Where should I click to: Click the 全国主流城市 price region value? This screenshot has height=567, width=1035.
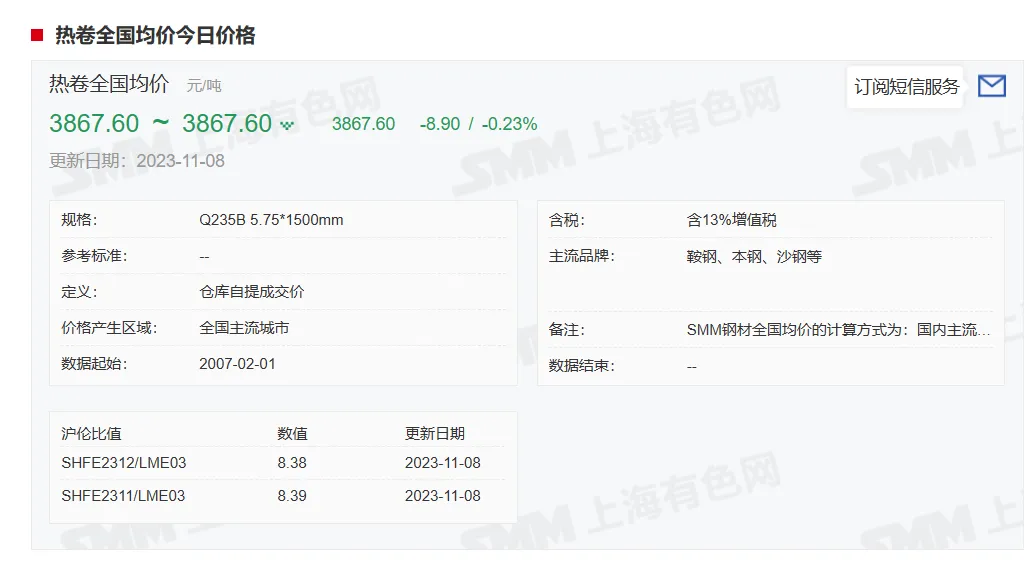(x=244, y=328)
